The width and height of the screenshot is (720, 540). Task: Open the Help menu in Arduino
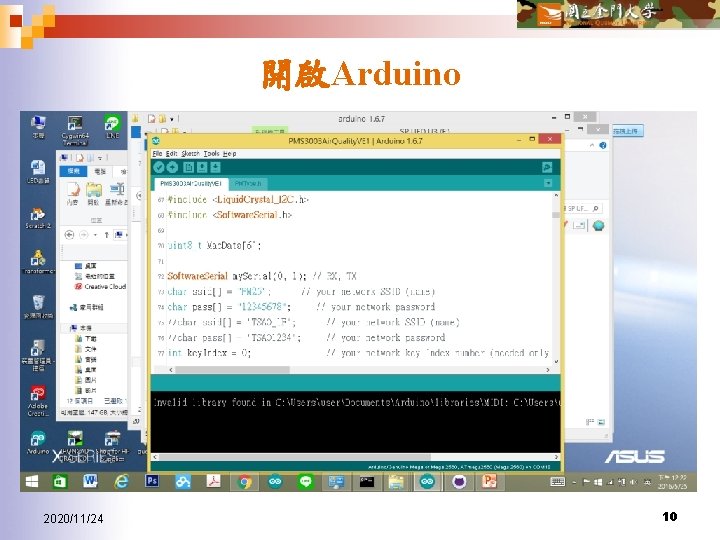click(x=229, y=153)
